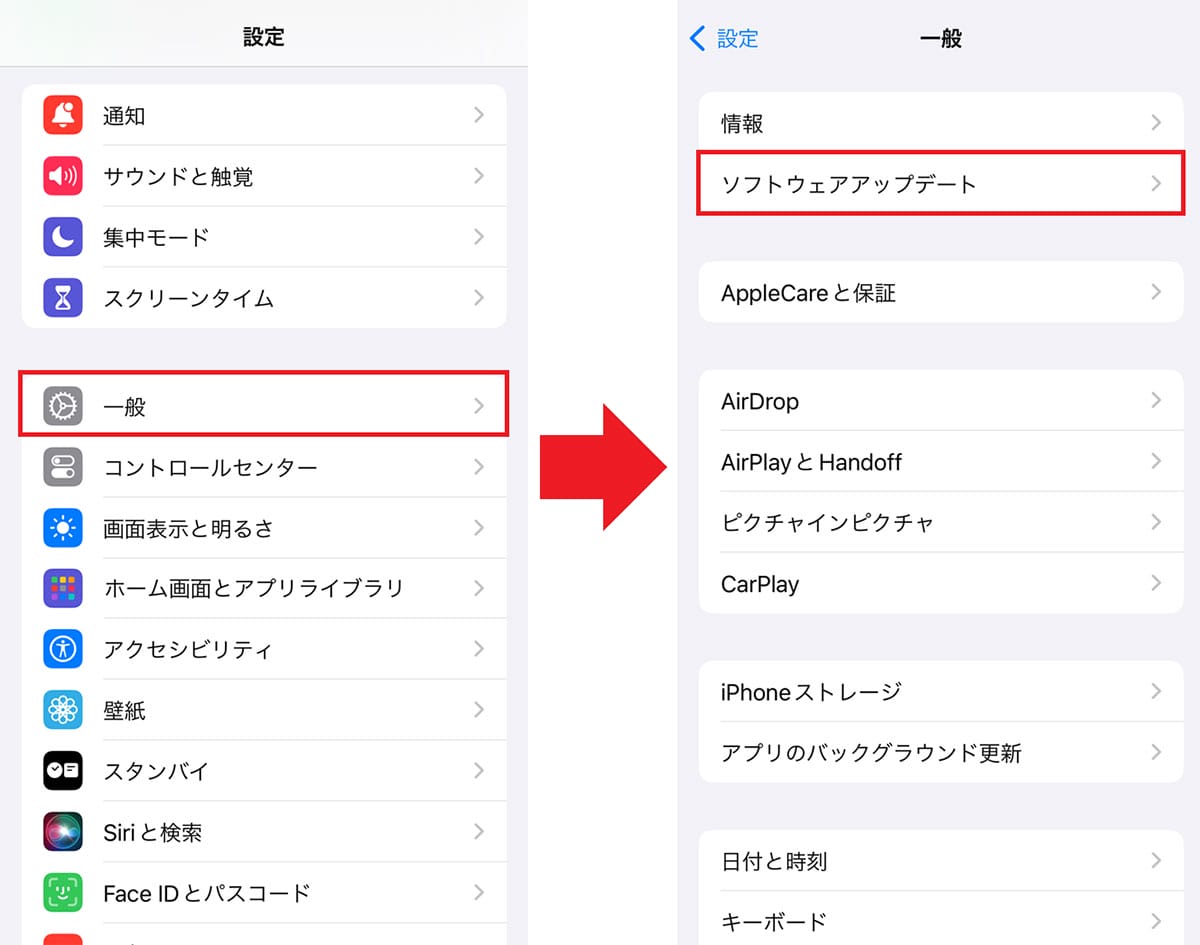Tap the General gear icon

(x=63, y=406)
